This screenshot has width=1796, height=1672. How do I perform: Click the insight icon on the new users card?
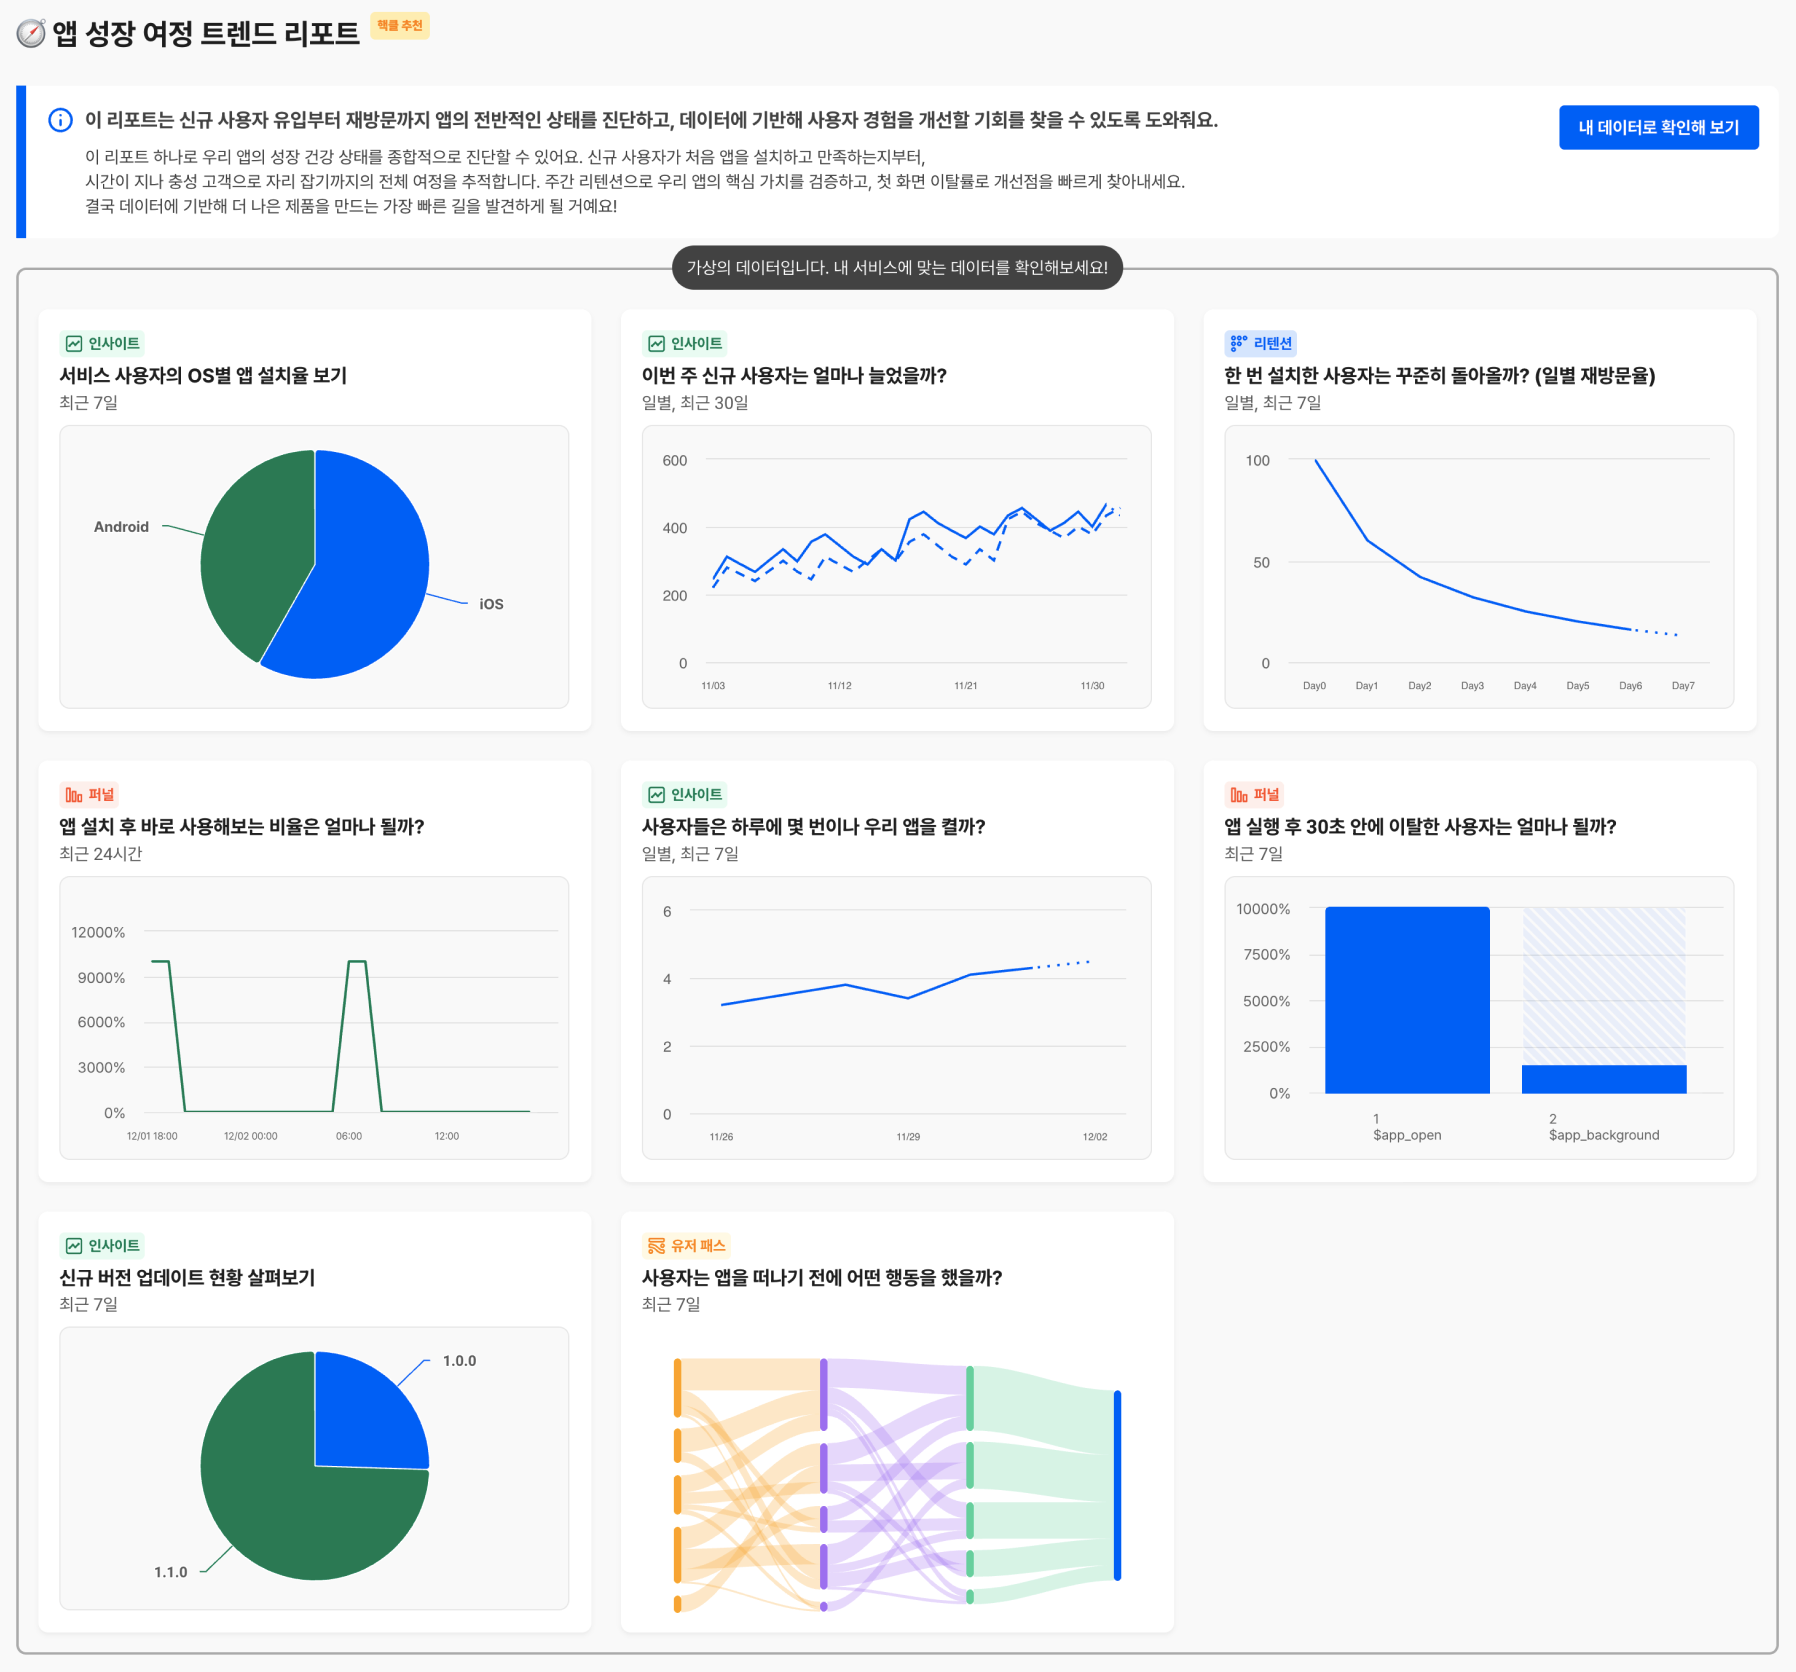[656, 343]
